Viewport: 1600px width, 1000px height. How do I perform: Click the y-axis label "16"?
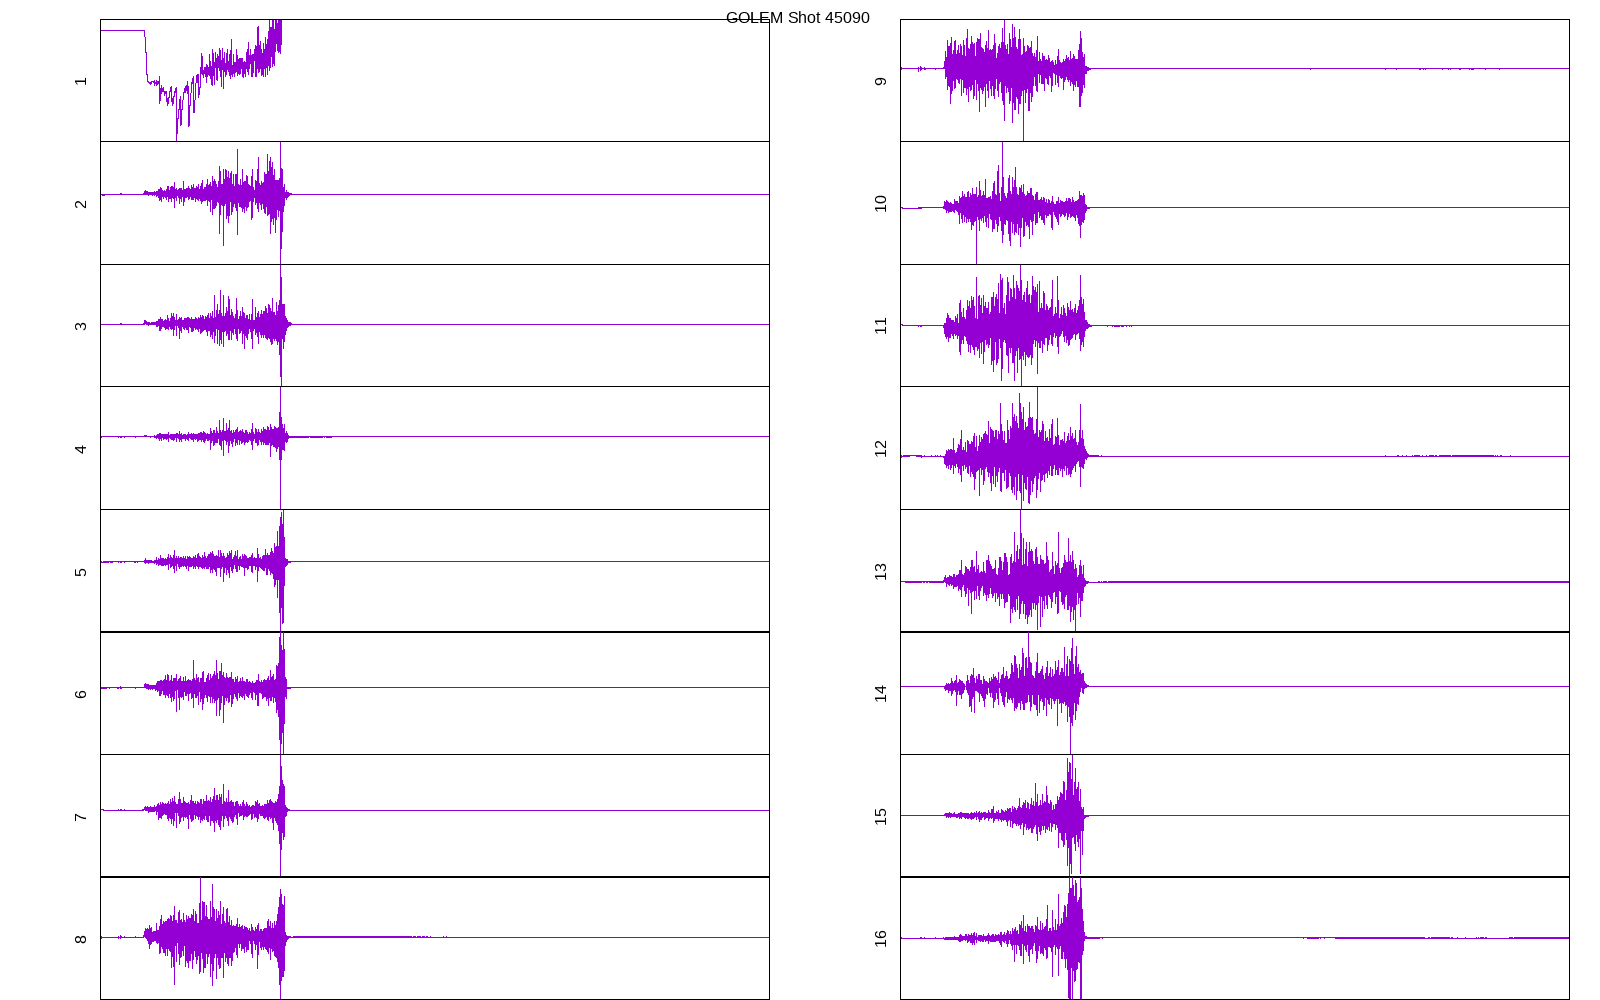tap(881, 938)
